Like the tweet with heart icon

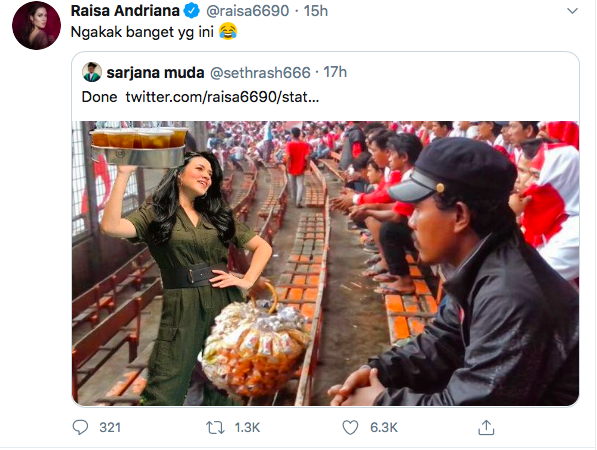click(350, 427)
